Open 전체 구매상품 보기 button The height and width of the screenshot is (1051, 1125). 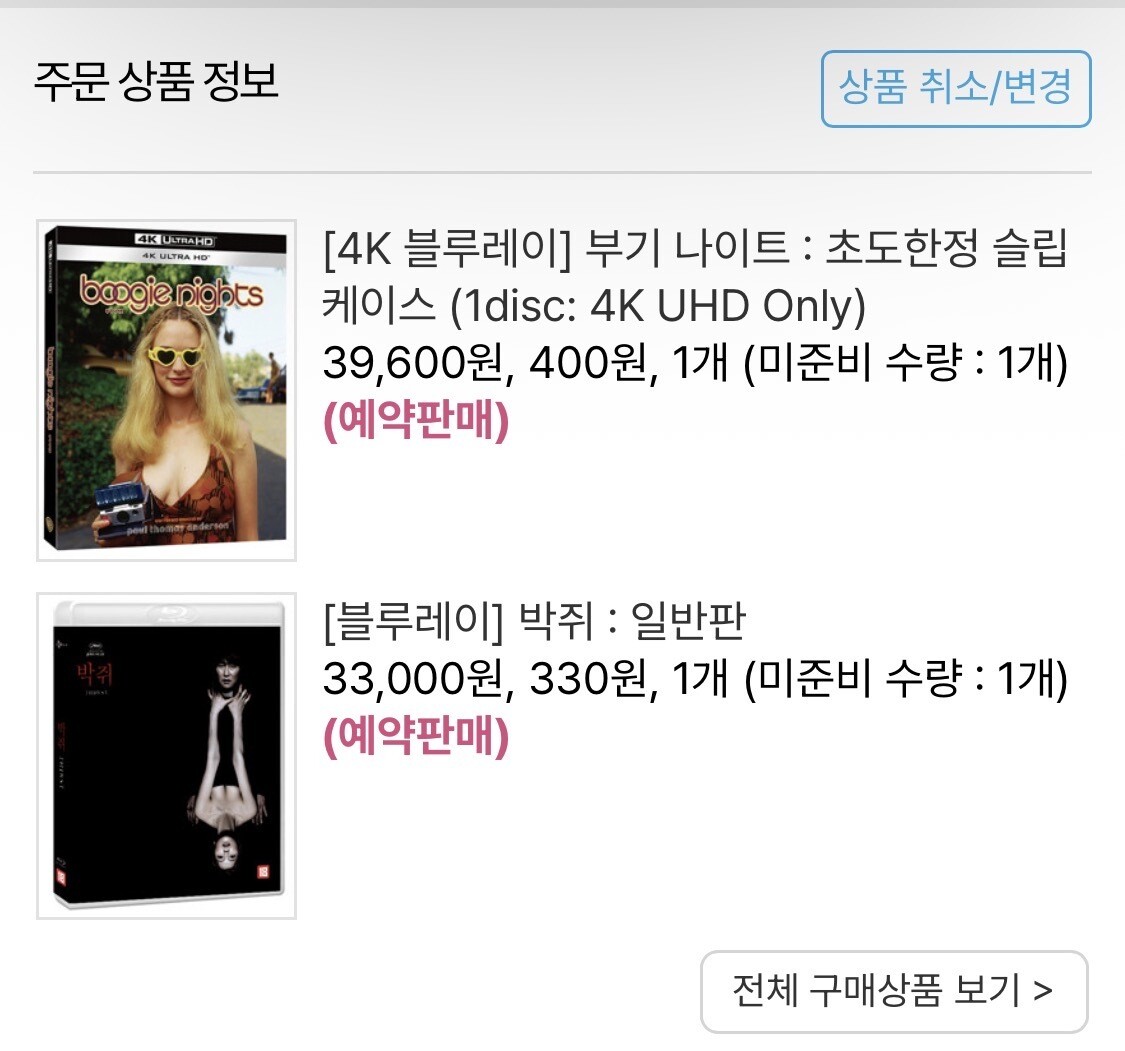pos(894,991)
